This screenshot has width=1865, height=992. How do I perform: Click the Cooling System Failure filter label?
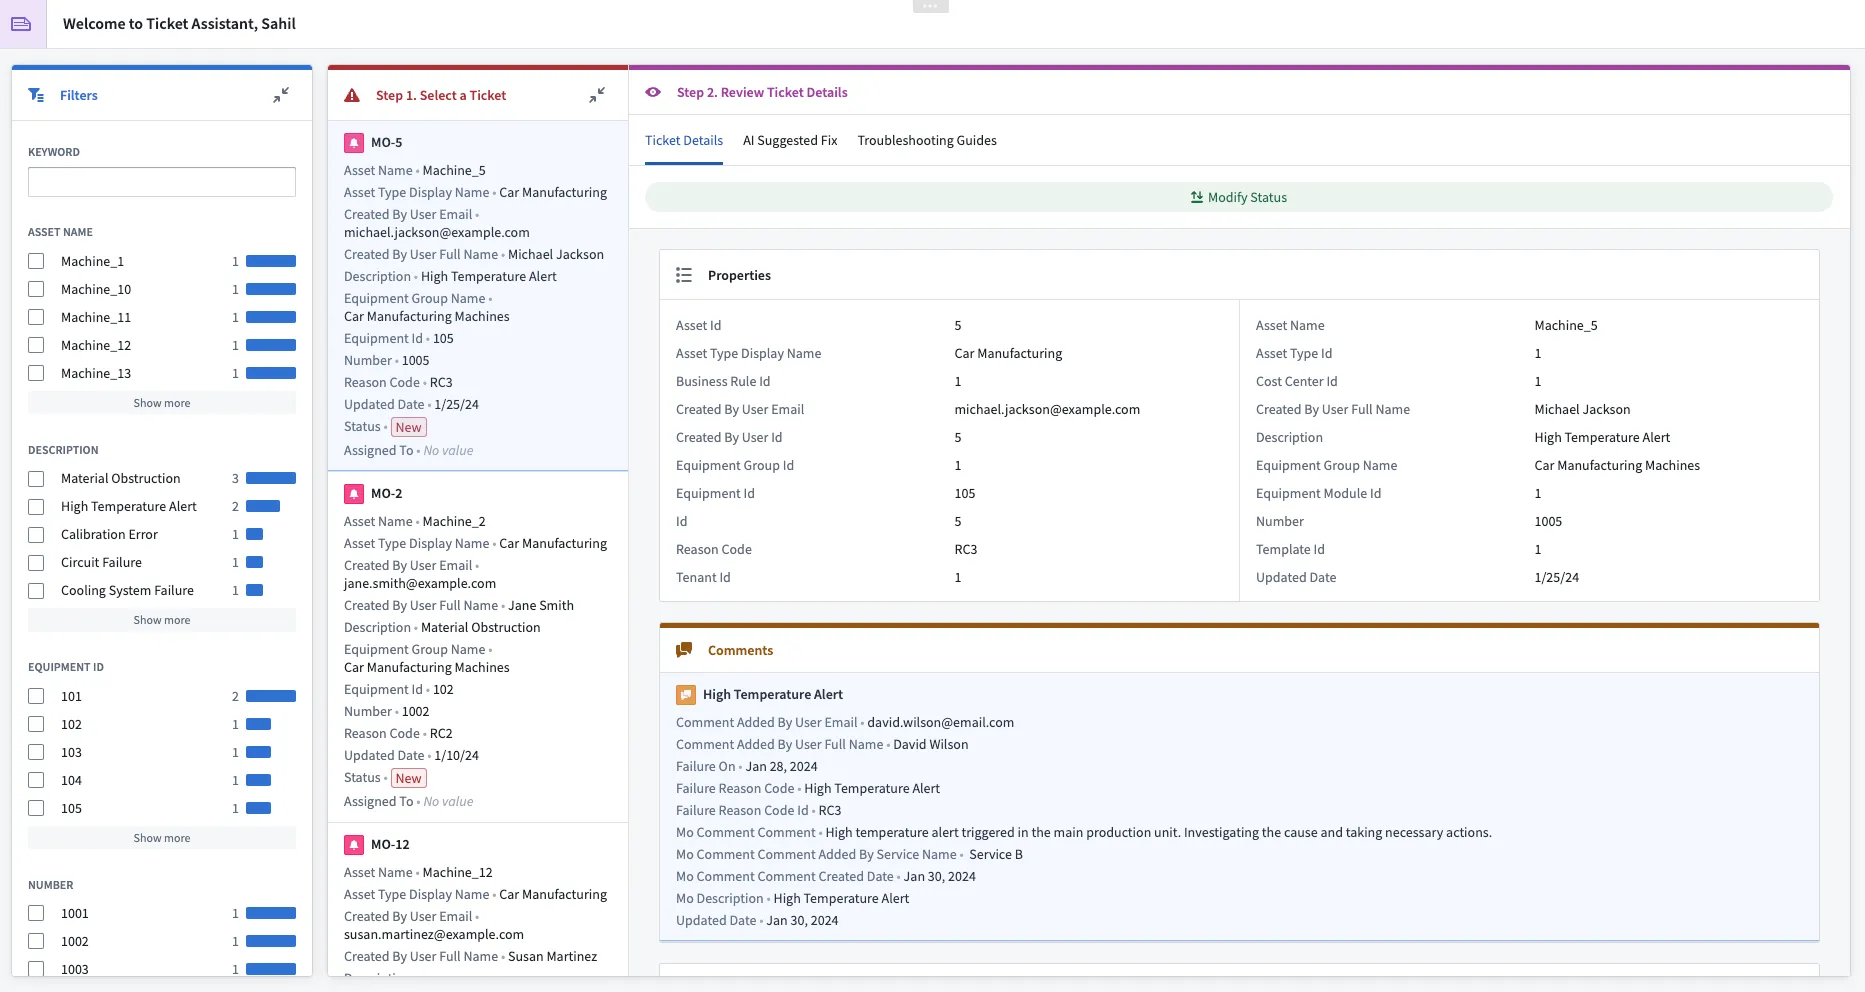pos(127,591)
